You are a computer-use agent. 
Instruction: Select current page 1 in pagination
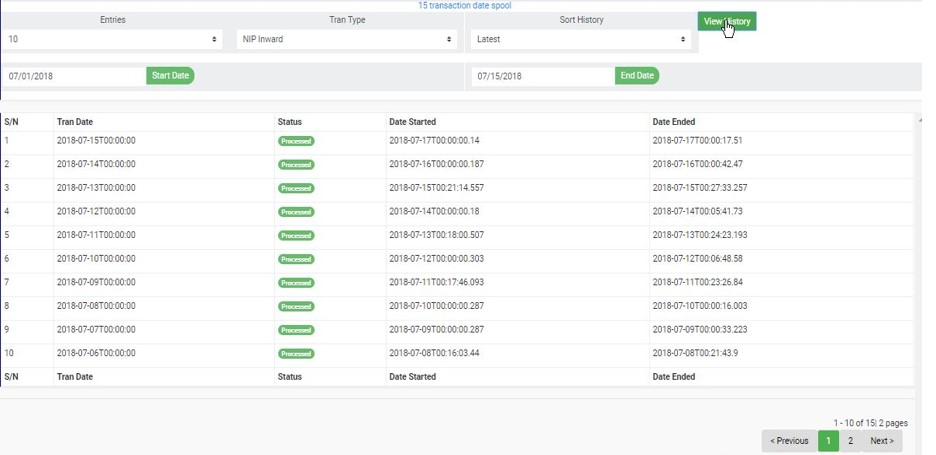tap(828, 441)
